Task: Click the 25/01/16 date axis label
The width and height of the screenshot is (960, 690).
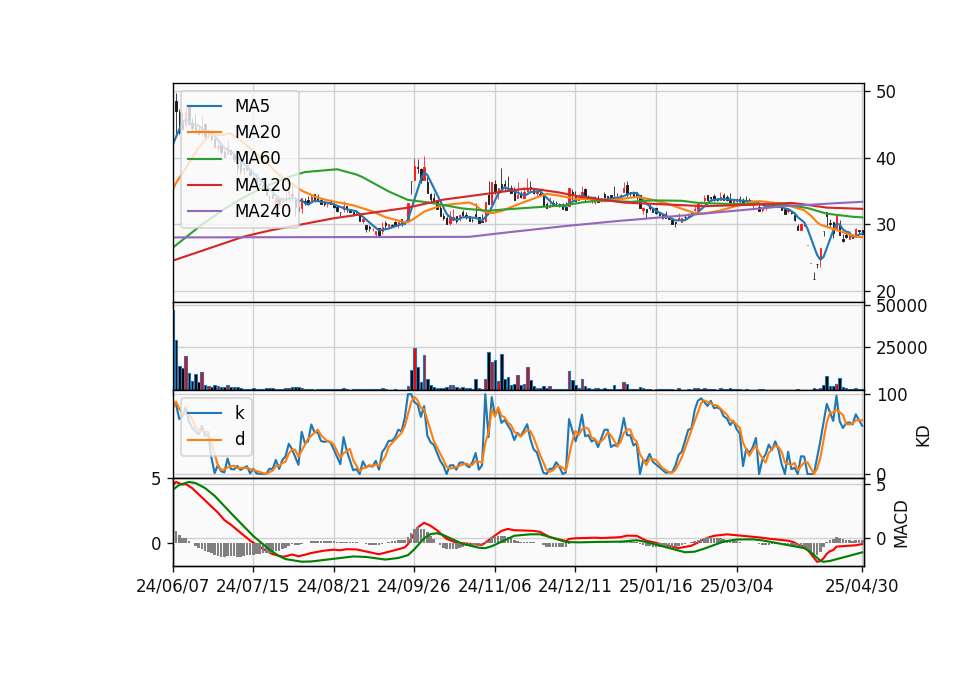Action: [656, 586]
